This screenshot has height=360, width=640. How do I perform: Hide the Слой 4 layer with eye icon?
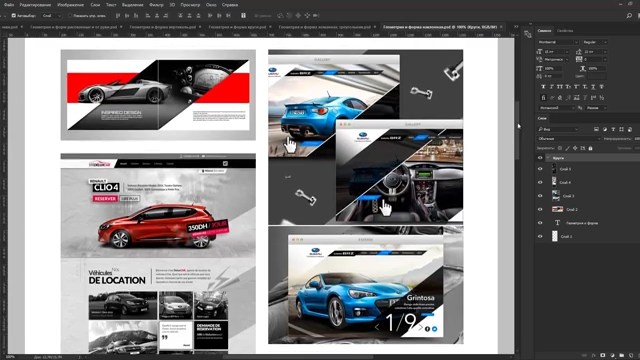pyautogui.click(x=540, y=182)
